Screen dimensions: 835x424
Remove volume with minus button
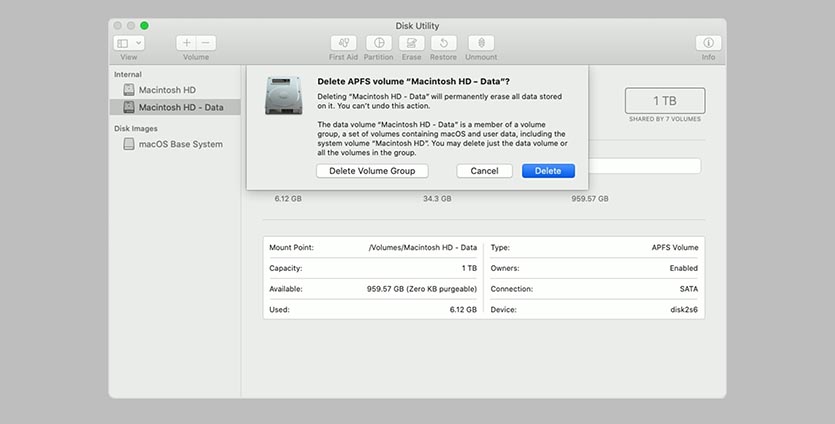pos(206,43)
